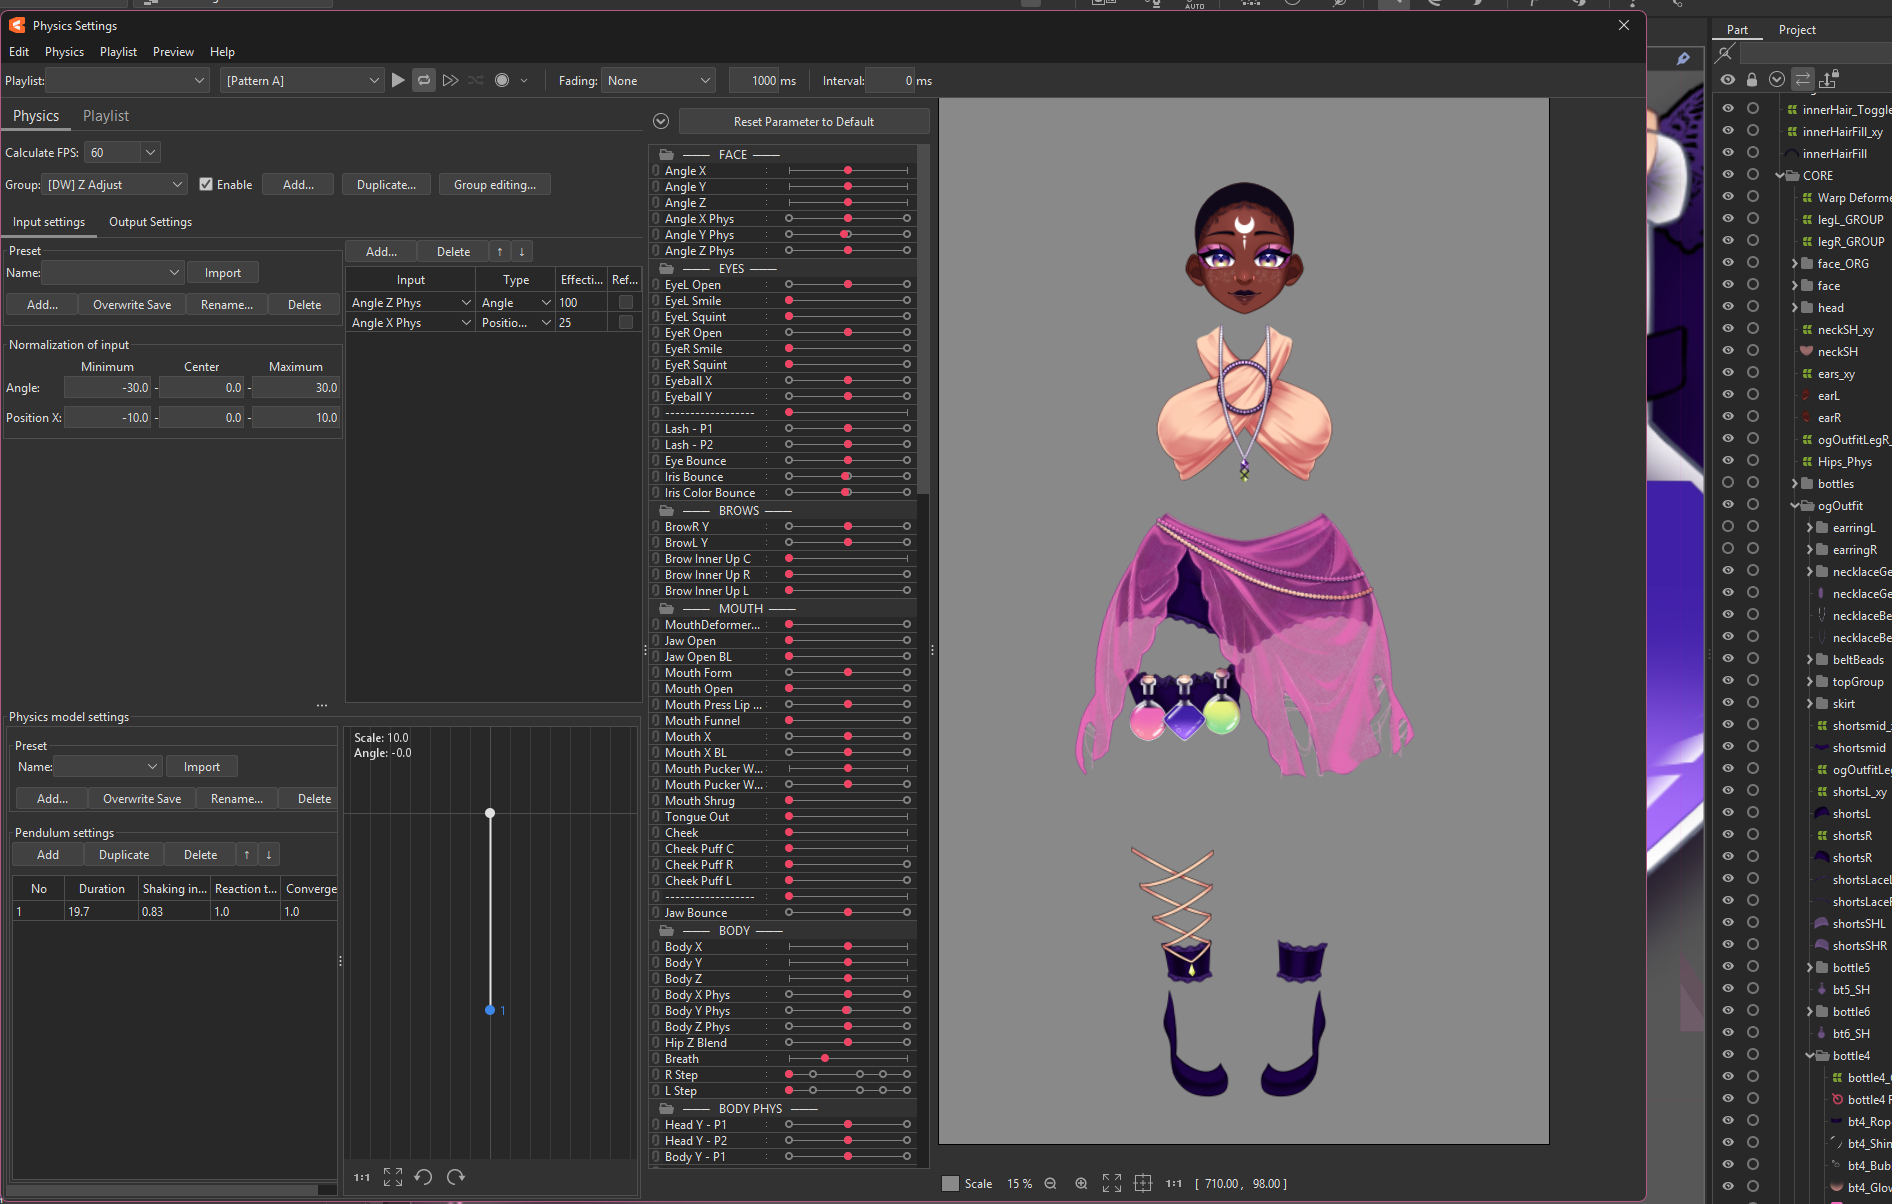The height and width of the screenshot is (1204, 1892).
Task: Click the record circle icon
Action: [502, 80]
